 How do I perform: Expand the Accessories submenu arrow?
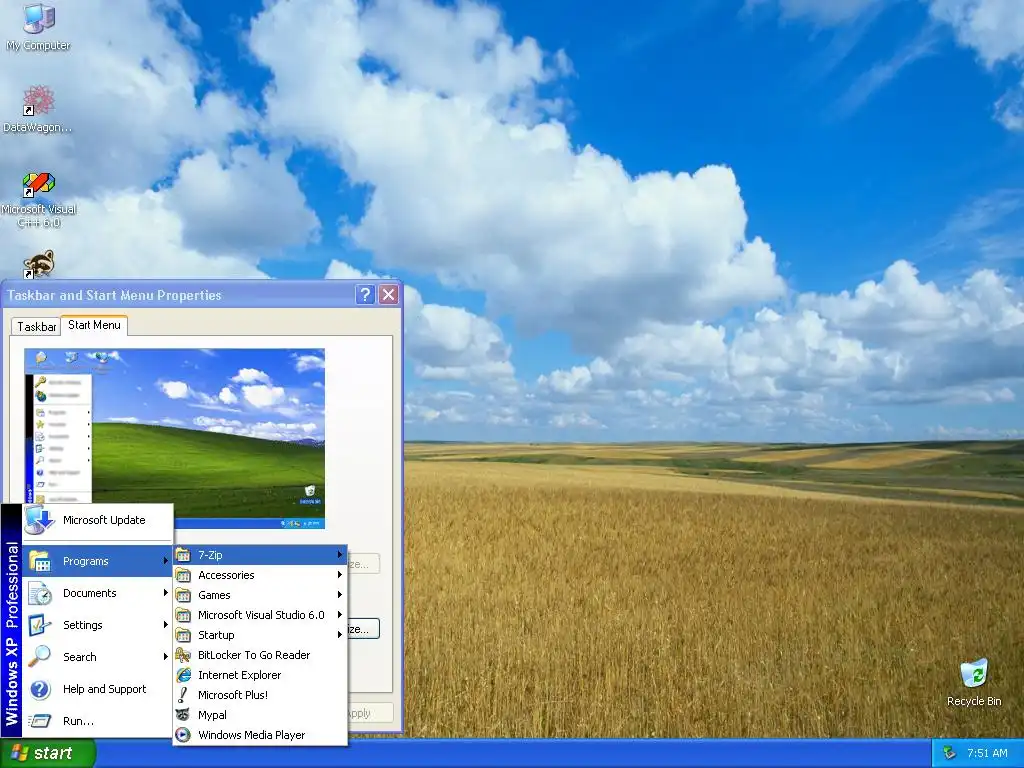(x=340, y=575)
